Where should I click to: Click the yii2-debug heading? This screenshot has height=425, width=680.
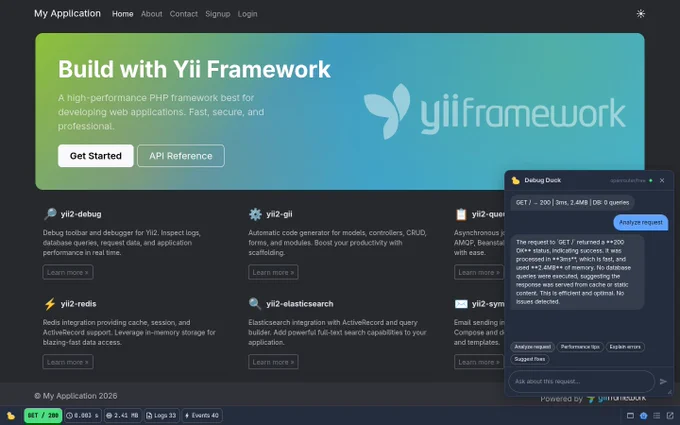coord(81,214)
